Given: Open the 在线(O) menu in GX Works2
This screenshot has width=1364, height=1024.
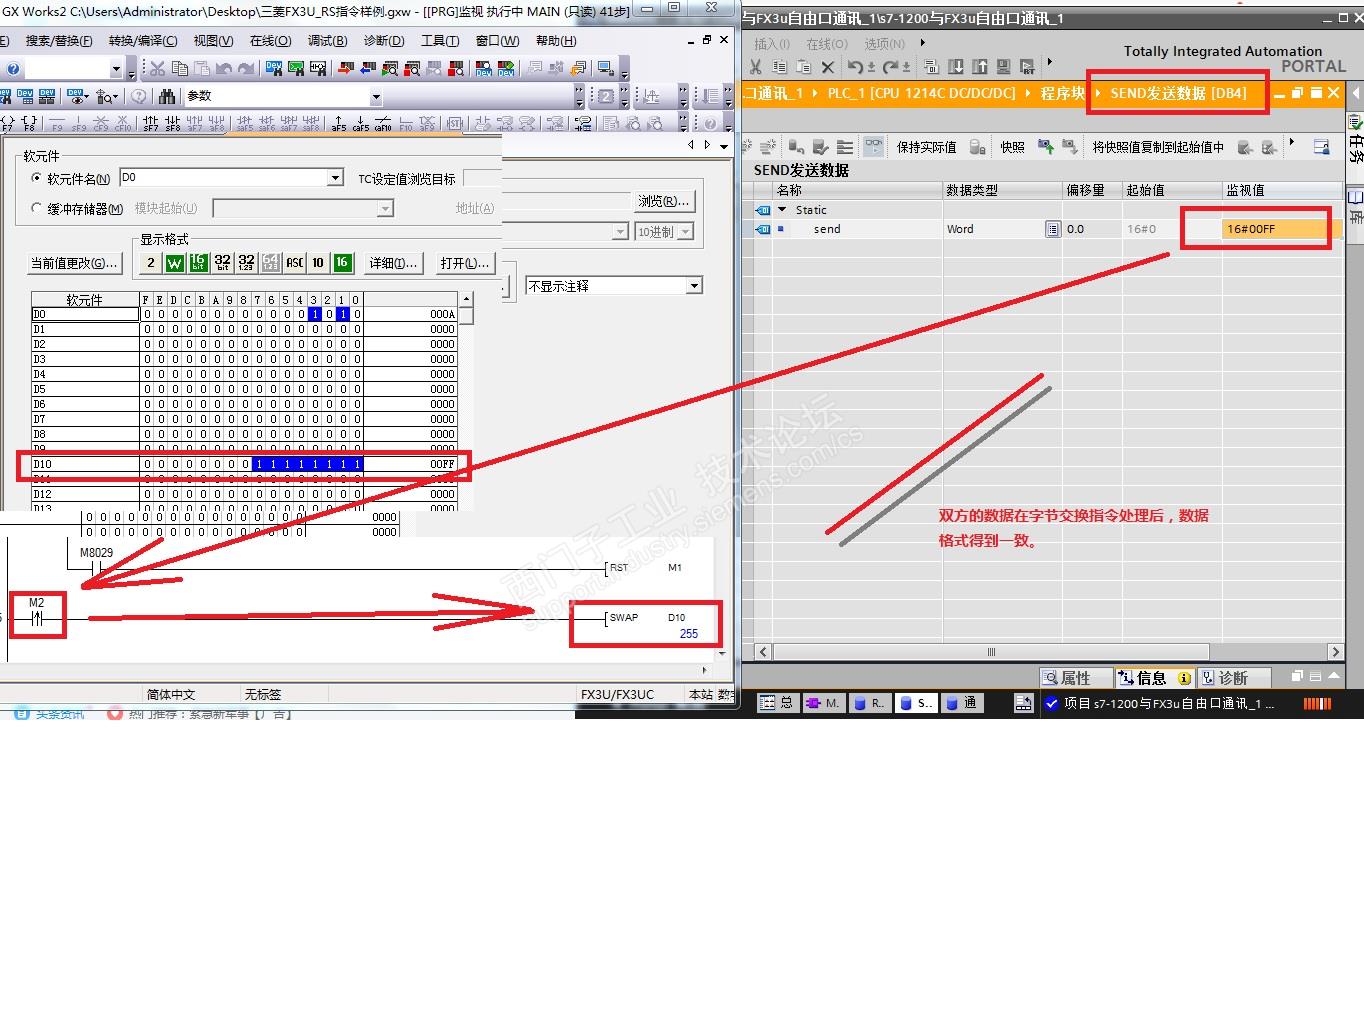Looking at the screenshot, I should coord(270,41).
